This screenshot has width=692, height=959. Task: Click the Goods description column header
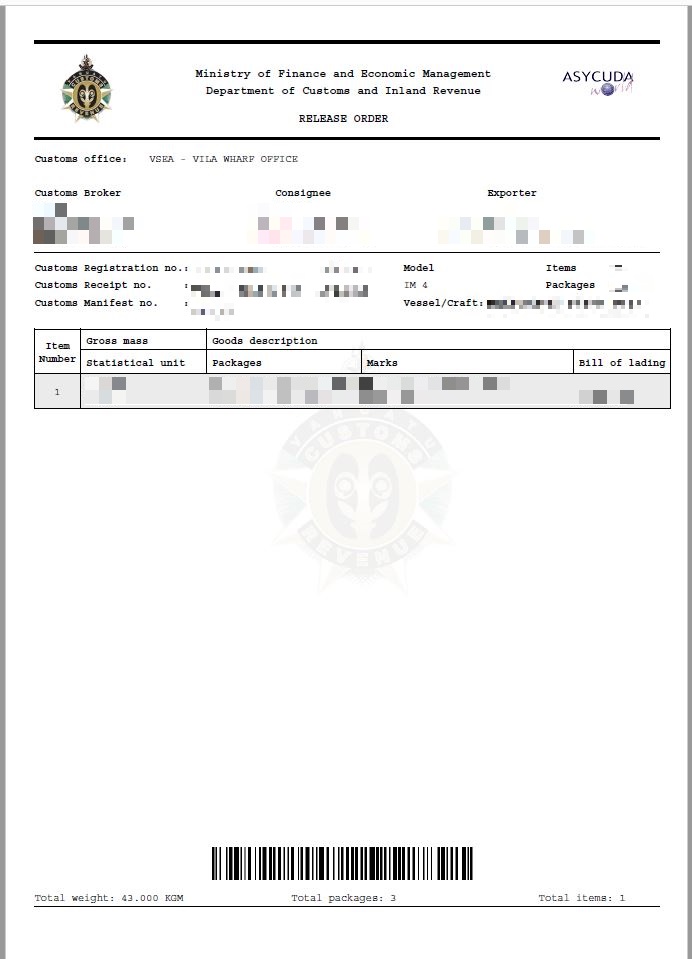(x=265, y=341)
